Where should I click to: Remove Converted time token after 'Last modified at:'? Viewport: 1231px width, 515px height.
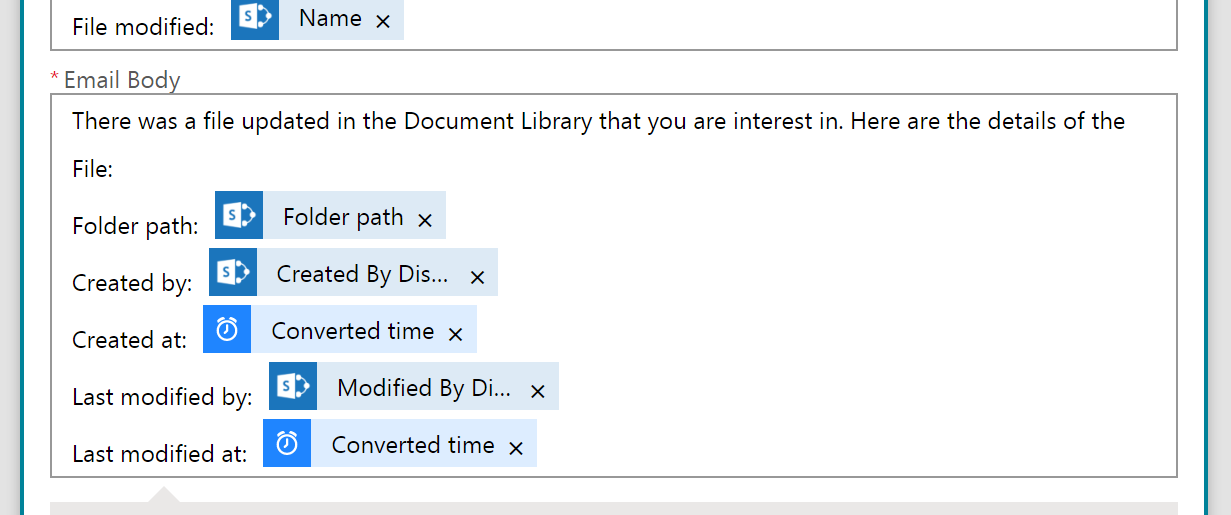[x=516, y=447]
